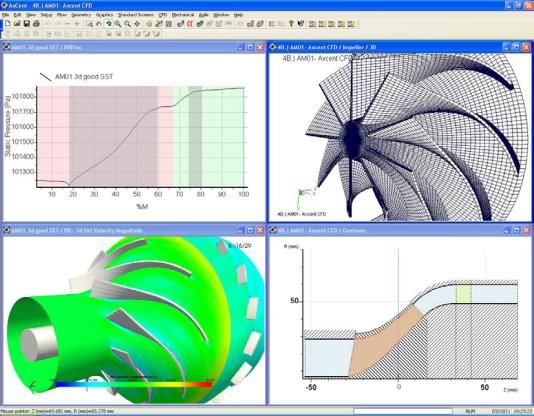This screenshot has width=534, height=416.
Task: Click the Save disk toolbar icon
Action: pyautogui.click(x=27, y=24)
